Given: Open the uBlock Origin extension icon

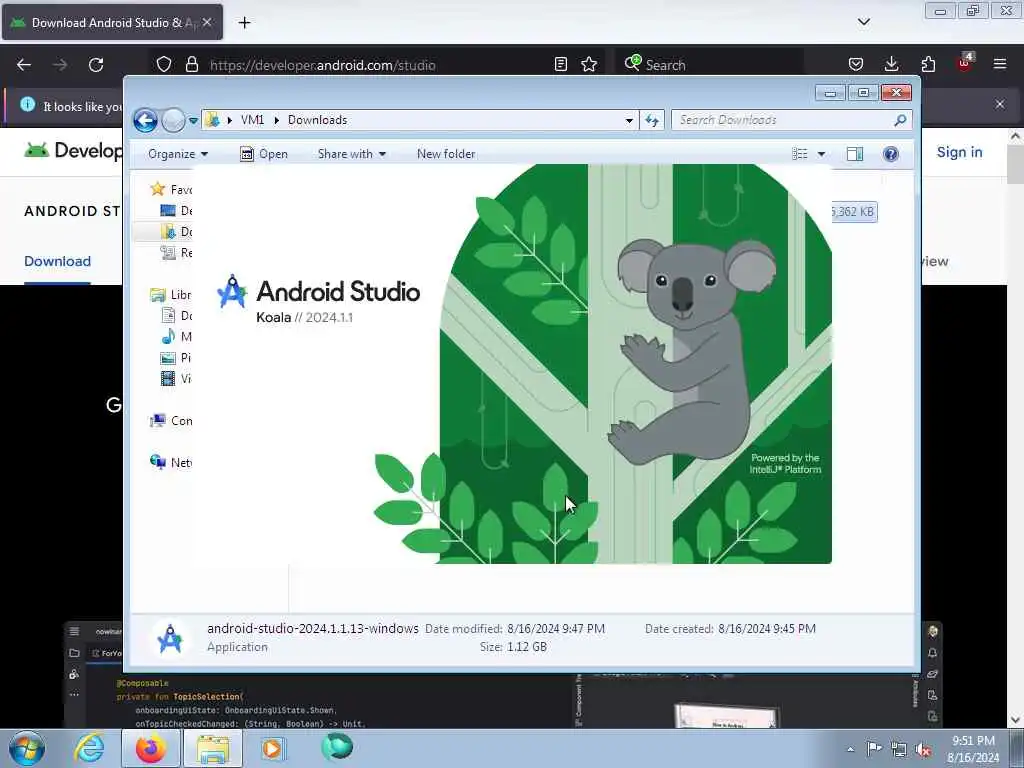Looking at the screenshot, I should [x=965, y=63].
